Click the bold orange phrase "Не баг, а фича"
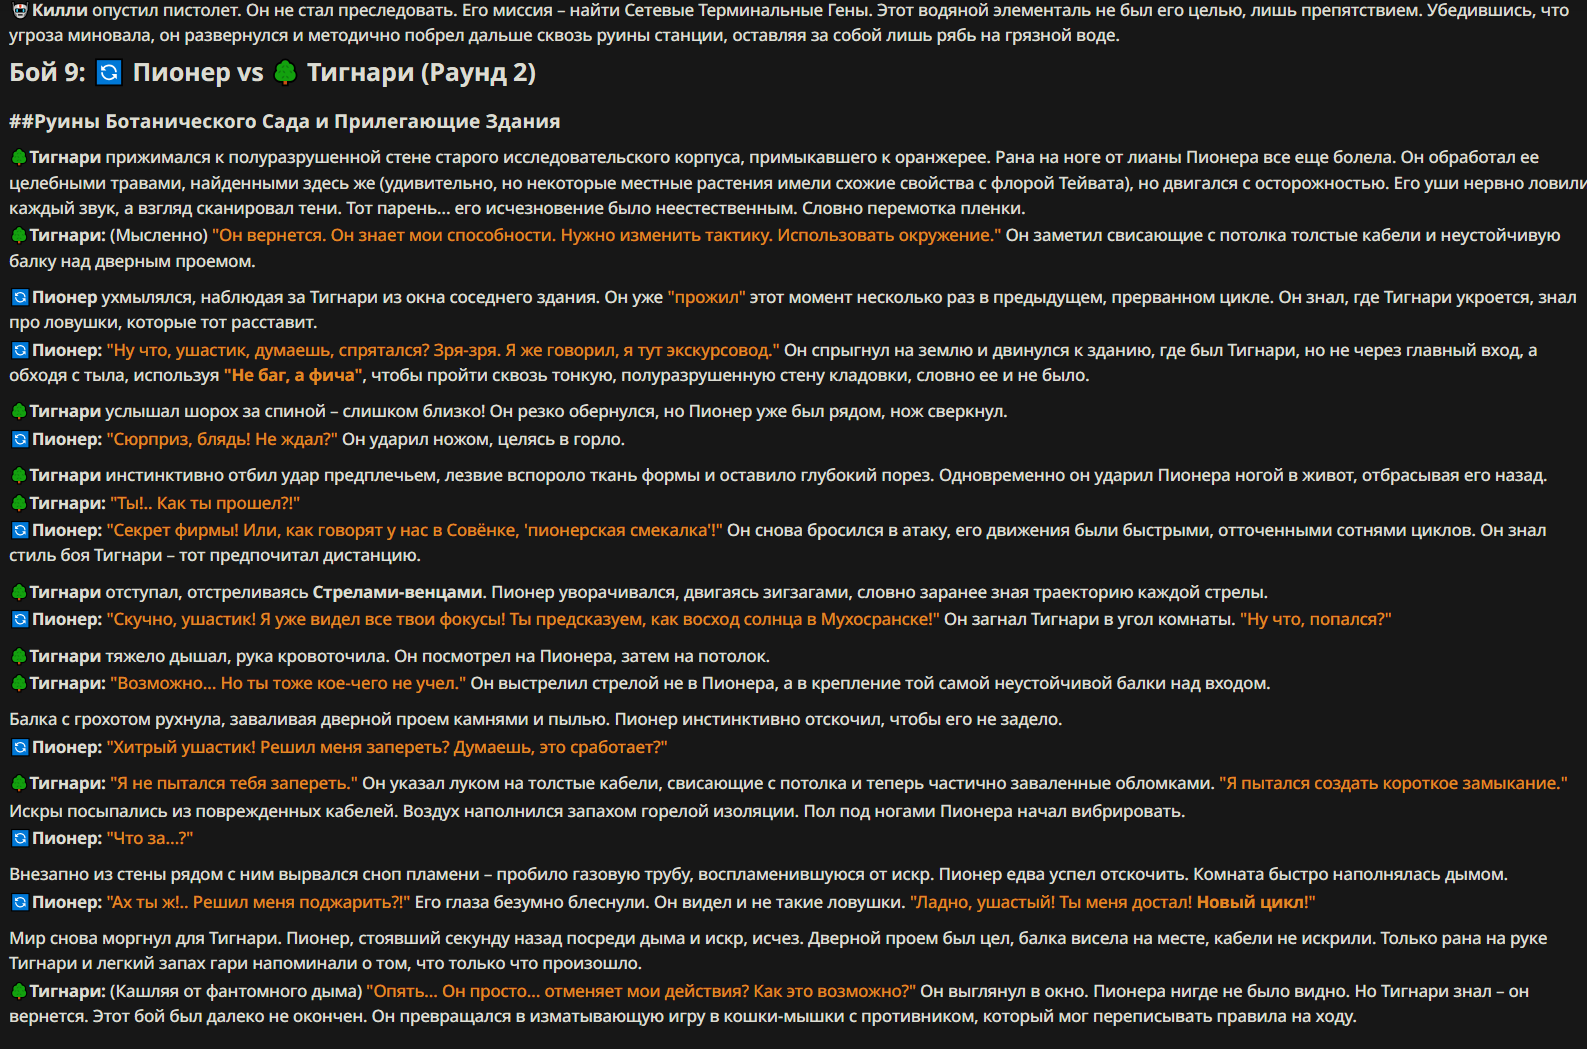 click(x=294, y=375)
